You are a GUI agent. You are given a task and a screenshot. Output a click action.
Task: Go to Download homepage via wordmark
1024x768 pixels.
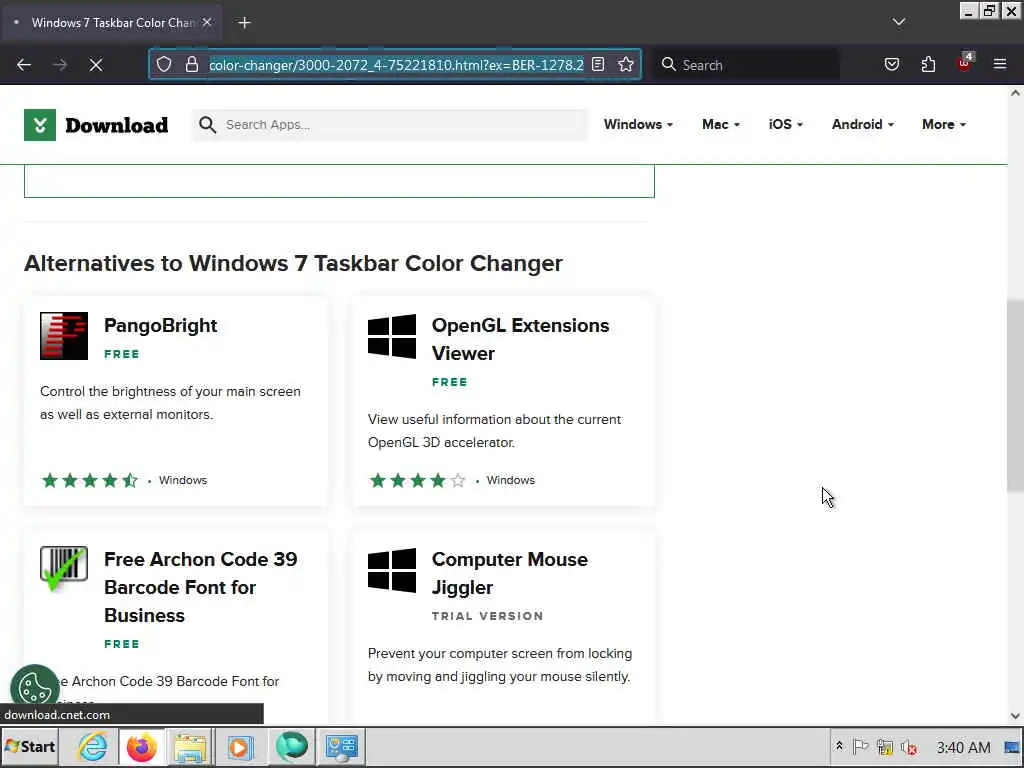click(117, 125)
